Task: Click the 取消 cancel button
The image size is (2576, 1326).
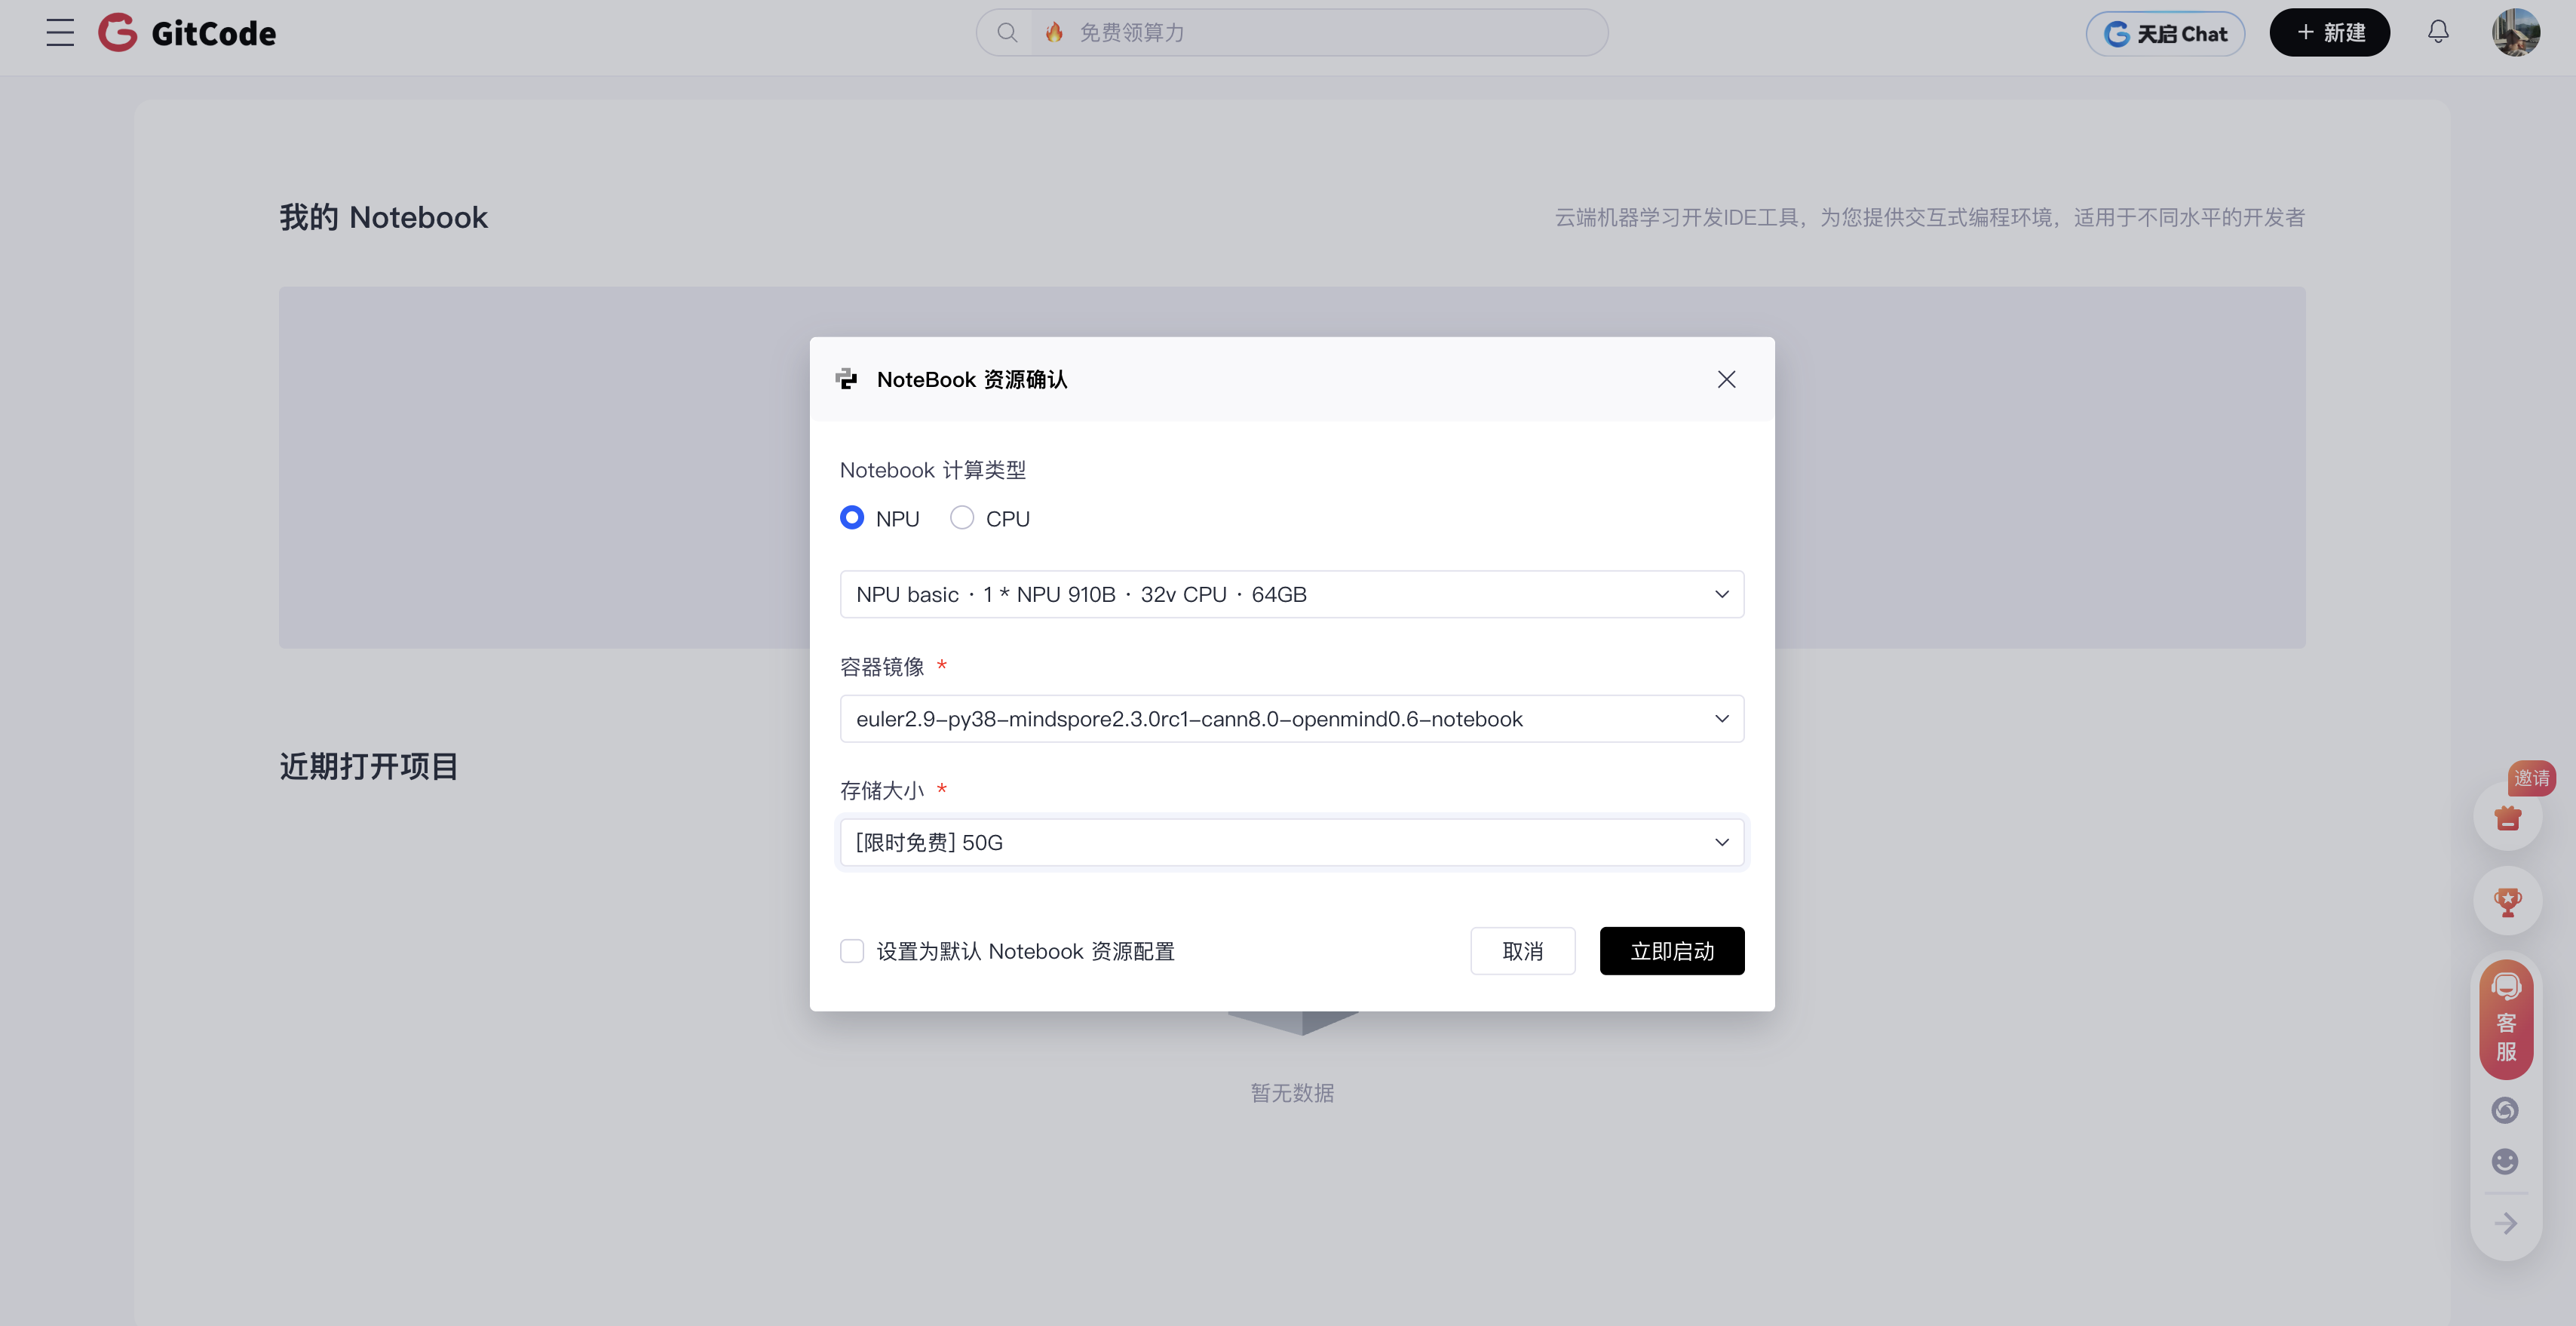Action: point(1522,951)
